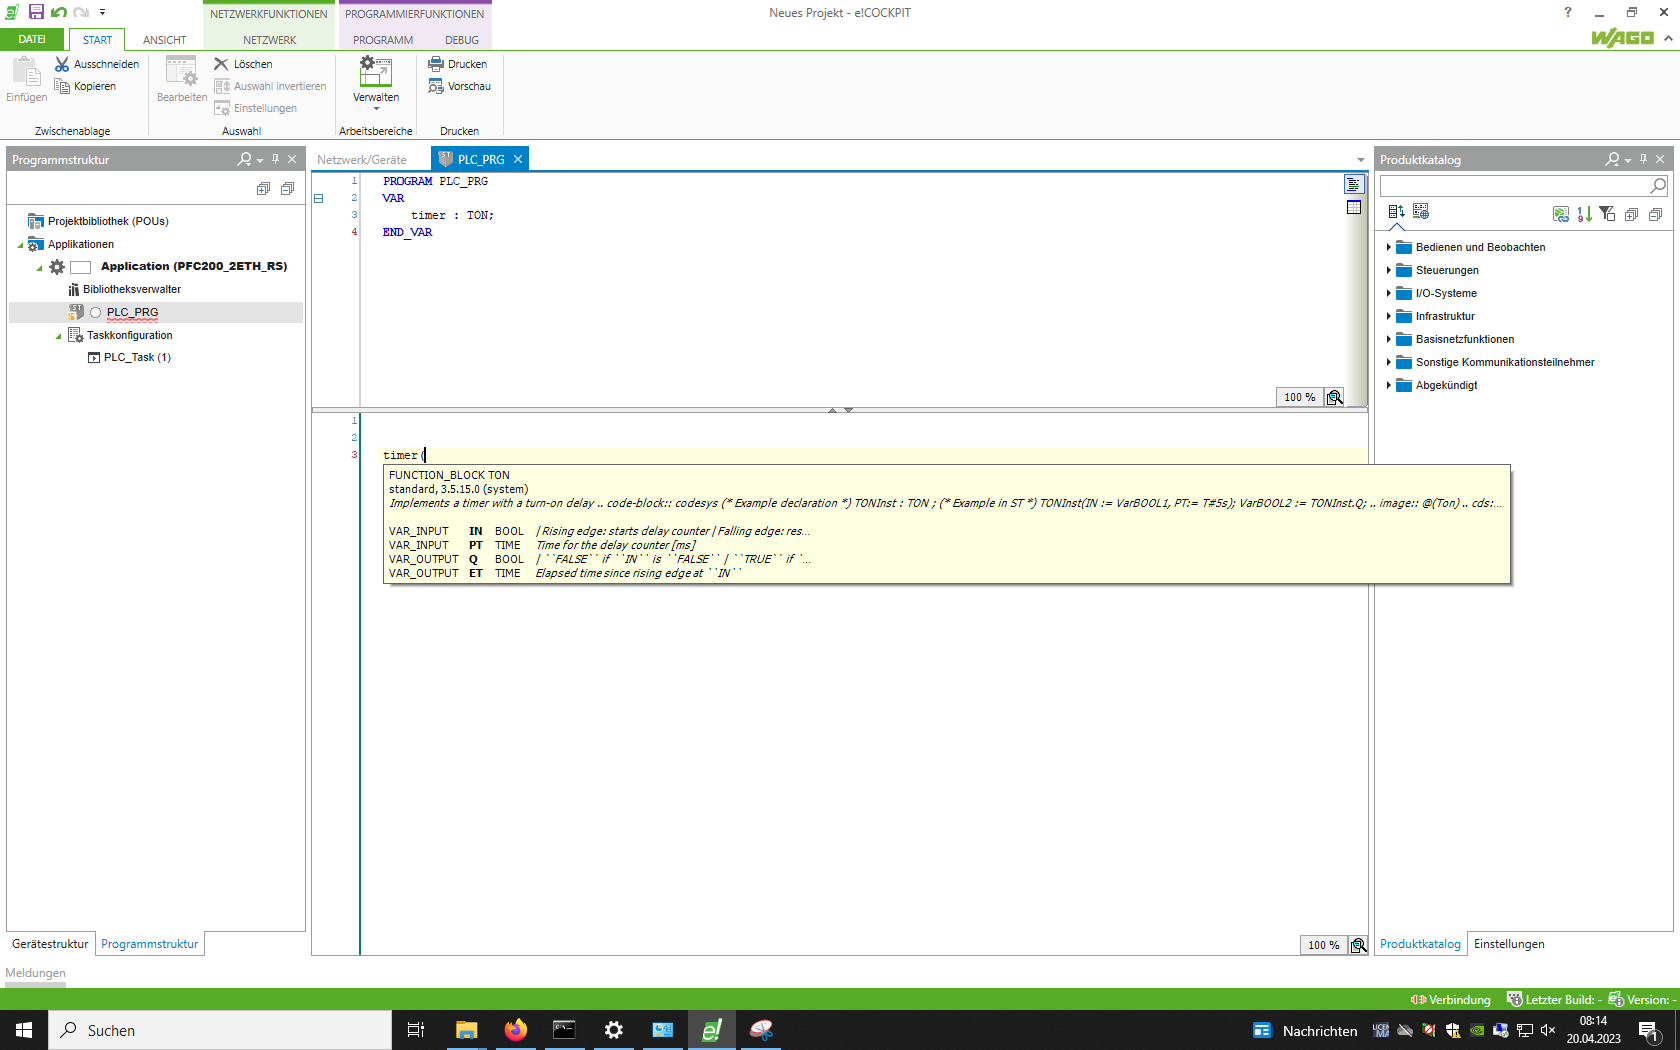The image size is (1680, 1050).
Task: Expand the I/O-Systeme catalog folder
Action: click(x=1389, y=293)
